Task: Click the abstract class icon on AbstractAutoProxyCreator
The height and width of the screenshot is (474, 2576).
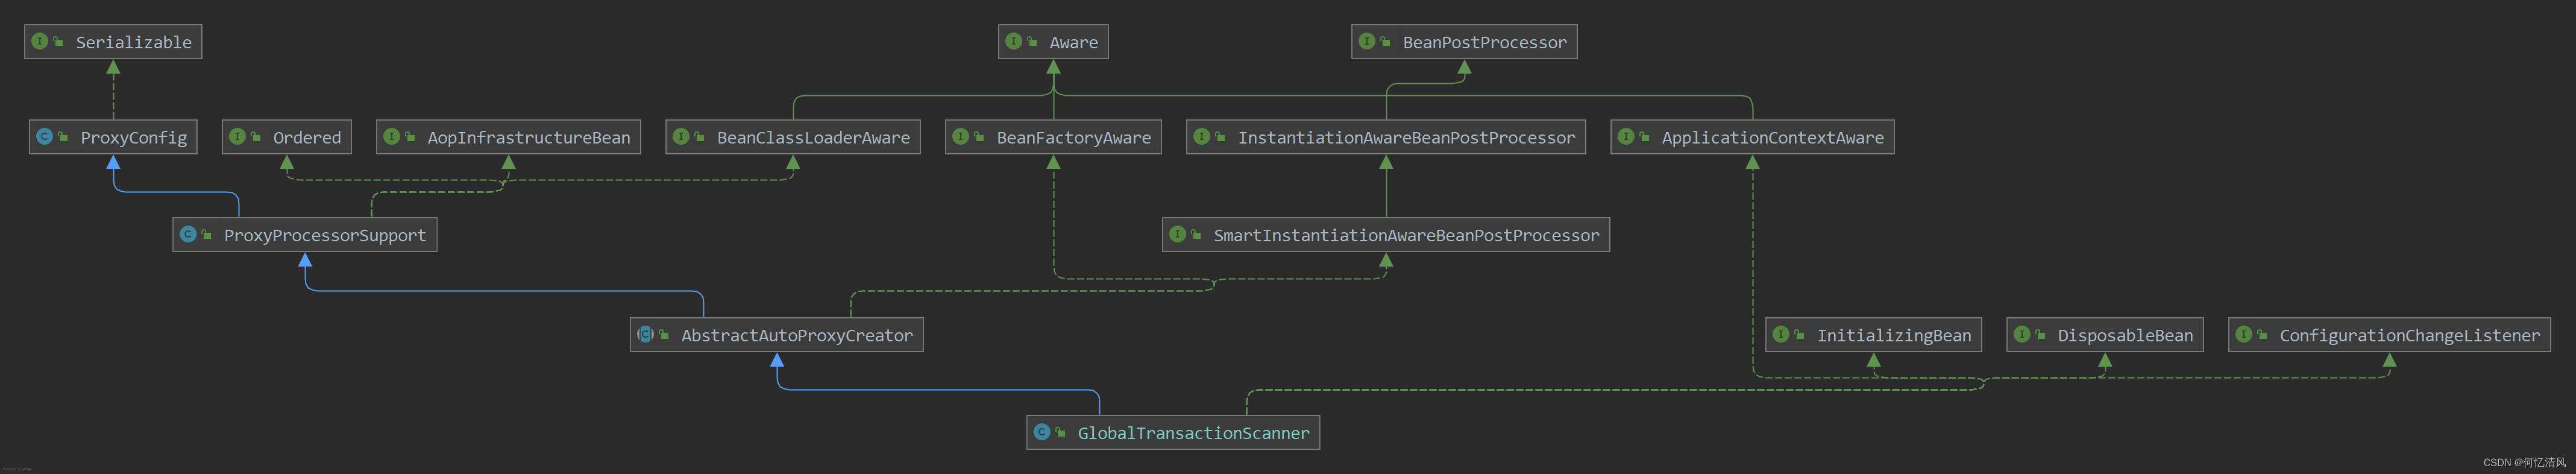Action: 646,334
